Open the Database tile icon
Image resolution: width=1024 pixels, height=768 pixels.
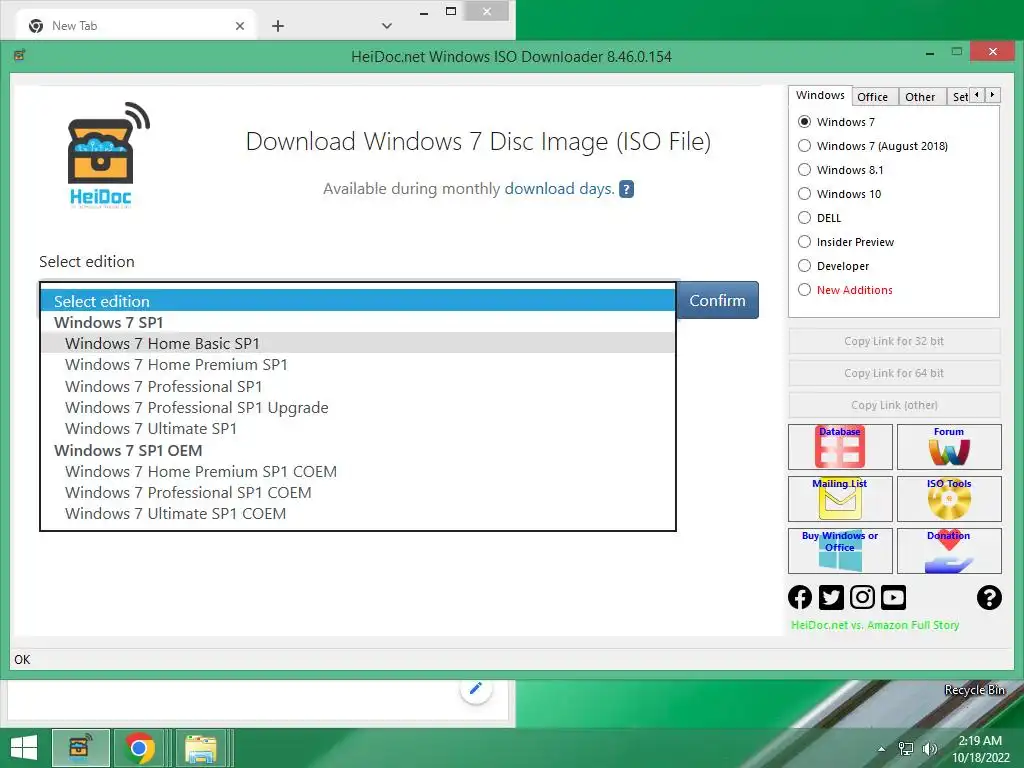tap(840, 447)
